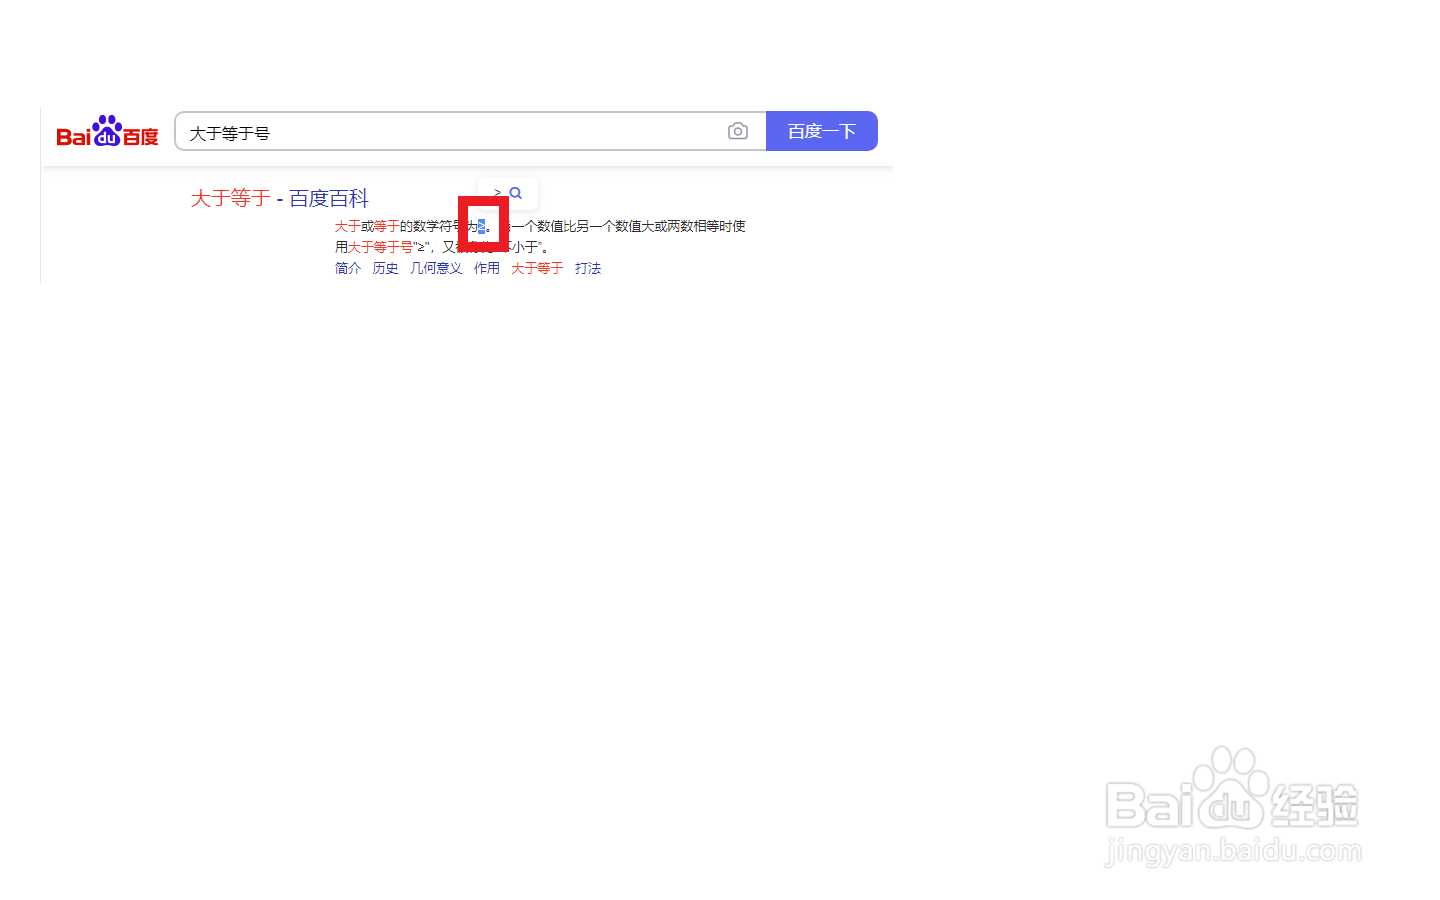Click the Baidu logo
The image size is (1440, 900).
coord(107,132)
